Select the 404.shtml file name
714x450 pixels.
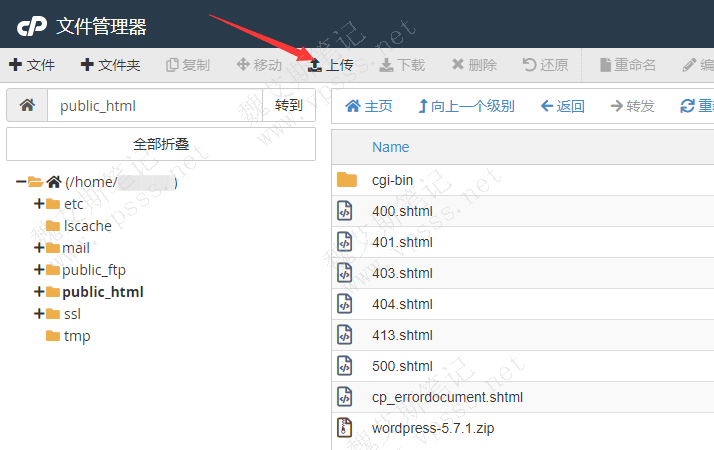pyautogui.click(x=403, y=304)
